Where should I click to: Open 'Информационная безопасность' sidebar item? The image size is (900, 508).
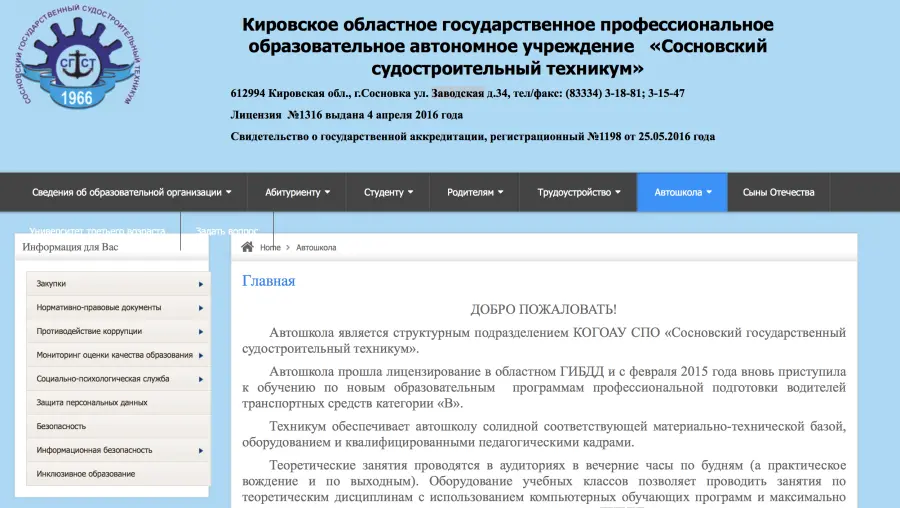pos(118,450)
